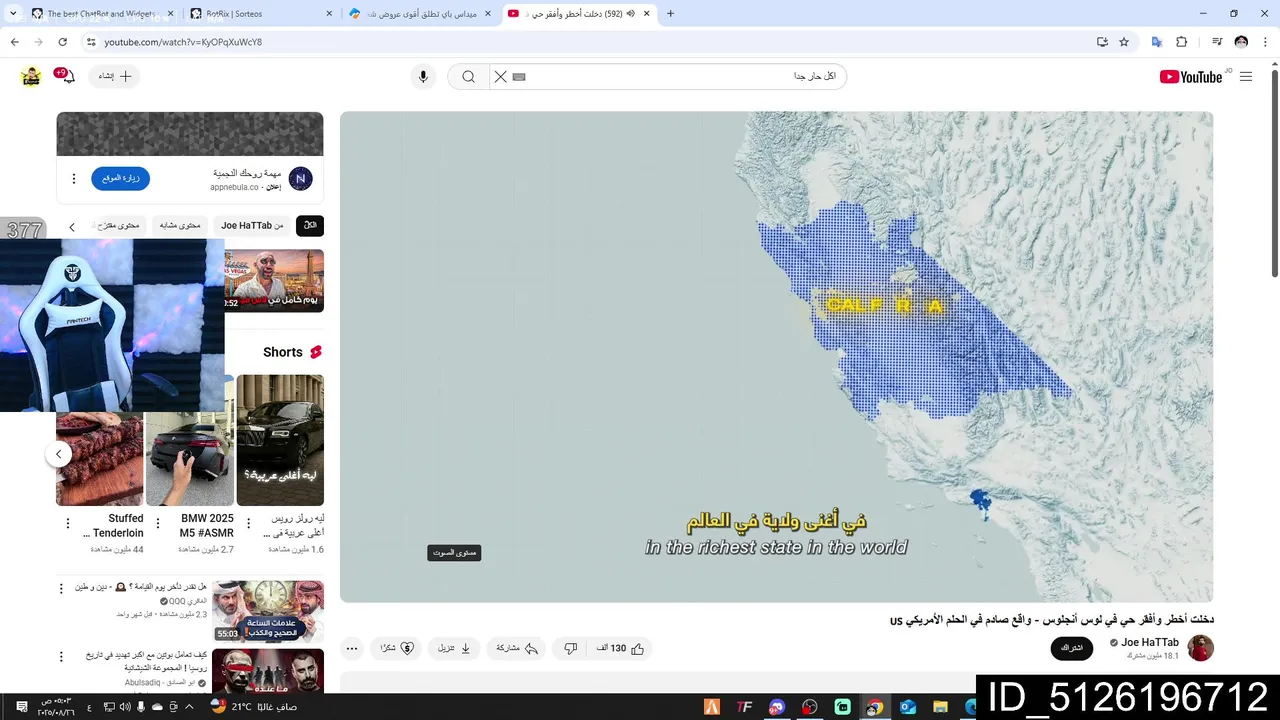Viewport: 1280px width, 720px height.
Task: Click the Create (إنشاء) button
Action: pyautogui.click(x=115, y=77)
